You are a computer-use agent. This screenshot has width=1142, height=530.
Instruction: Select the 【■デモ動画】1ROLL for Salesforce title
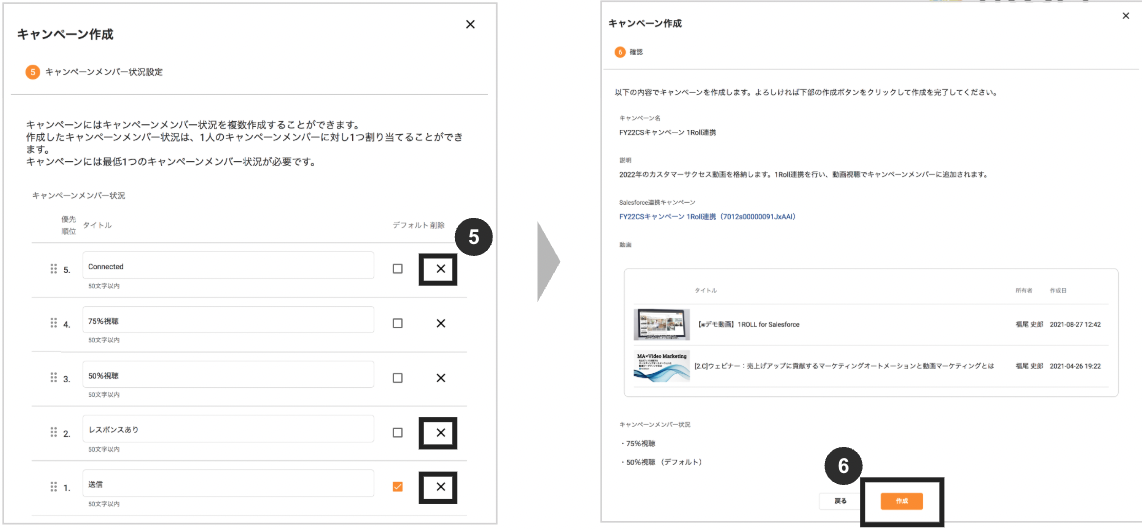747,324
